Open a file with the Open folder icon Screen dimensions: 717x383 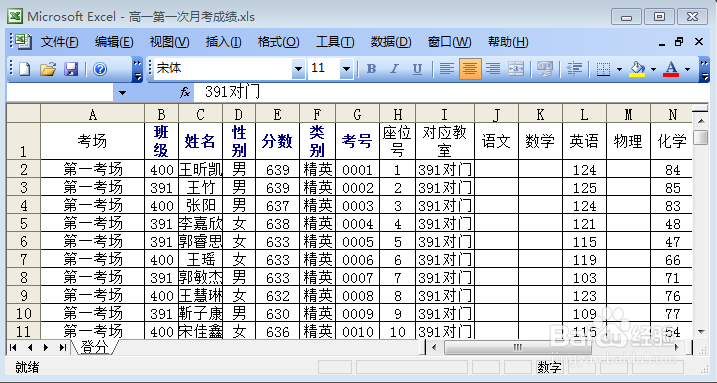(x=48, y=69)
